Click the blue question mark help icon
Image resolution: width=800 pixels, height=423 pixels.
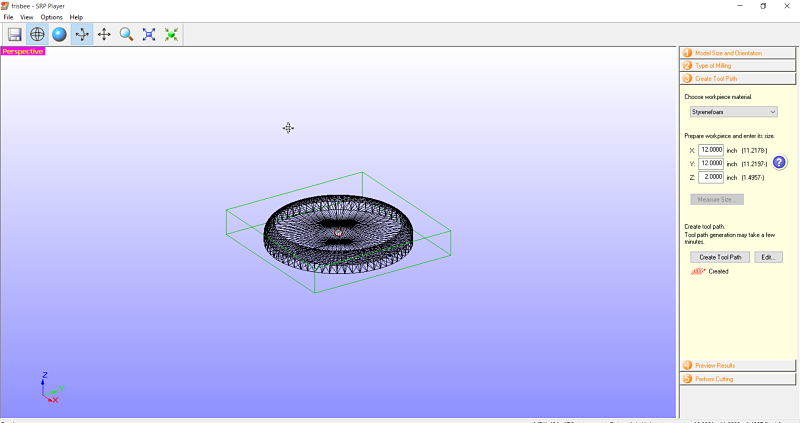tap(779, 162)
